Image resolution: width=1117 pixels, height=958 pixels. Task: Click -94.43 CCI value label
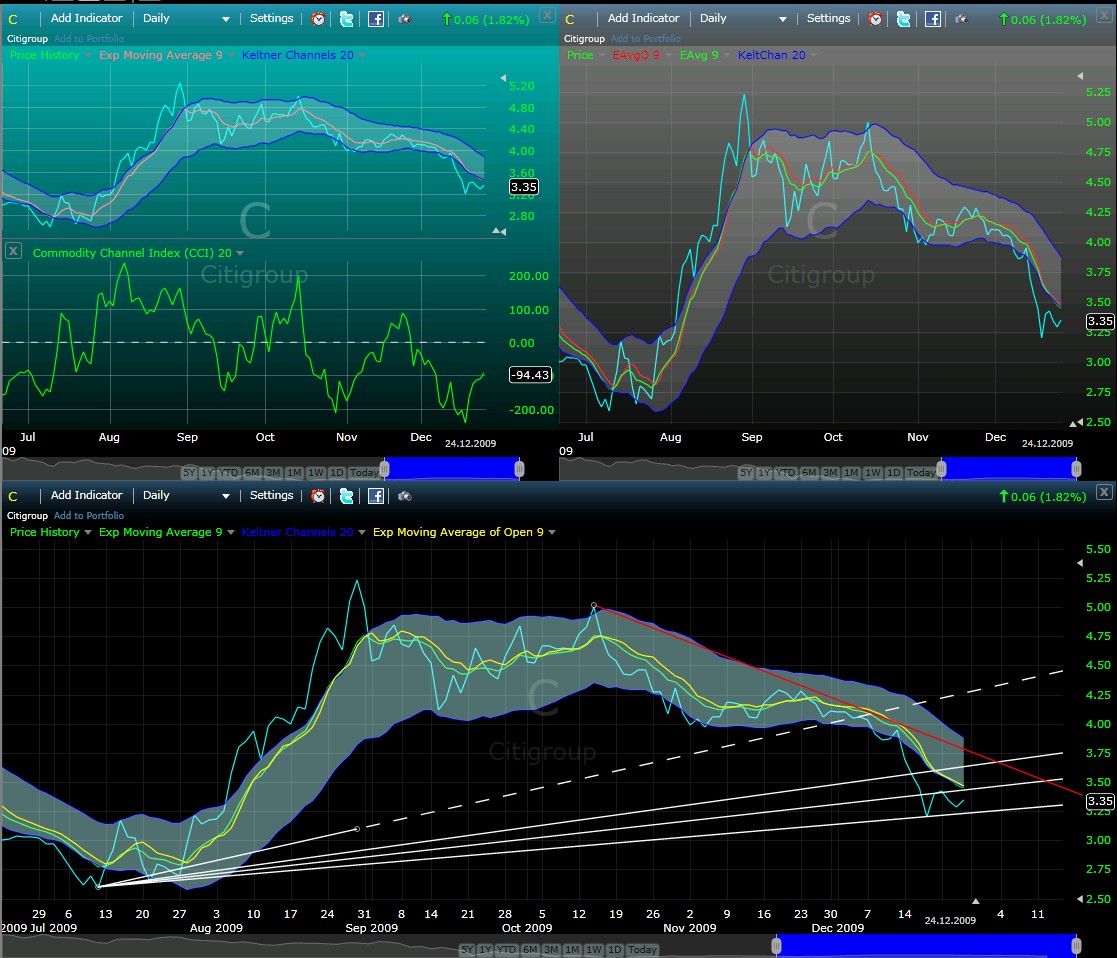pos(531,375)
